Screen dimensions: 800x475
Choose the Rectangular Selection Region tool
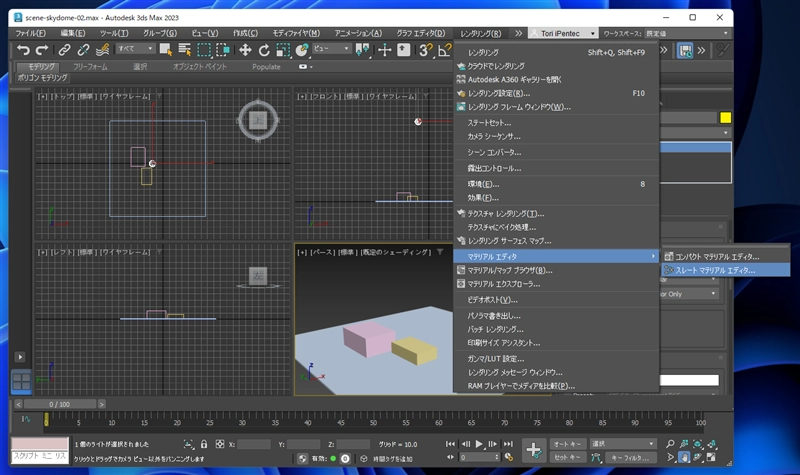(x=204, y=50)
